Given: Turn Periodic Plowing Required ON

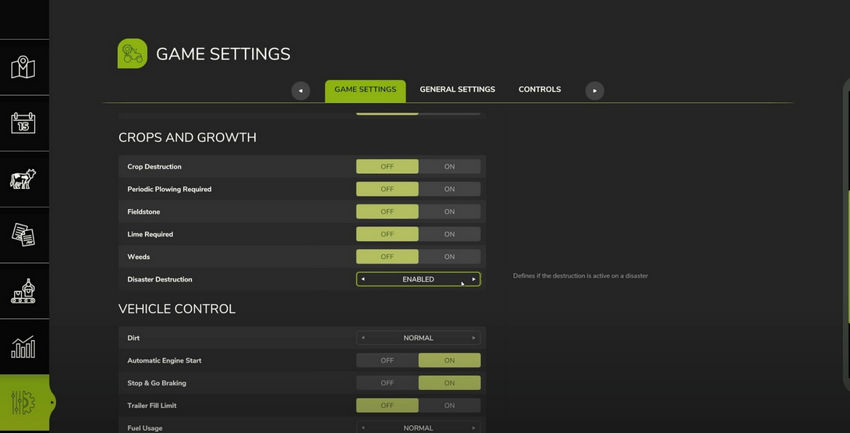Looking at the screenshot, I should (x=449, y=189).
